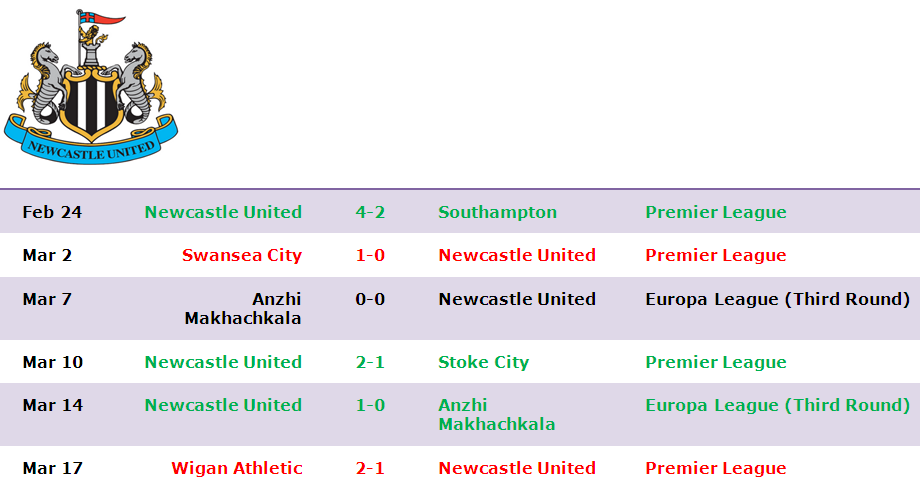Click the 4-2 score against Southampton
The width and height of the screenshot is (920, 489).
(370, 212)
